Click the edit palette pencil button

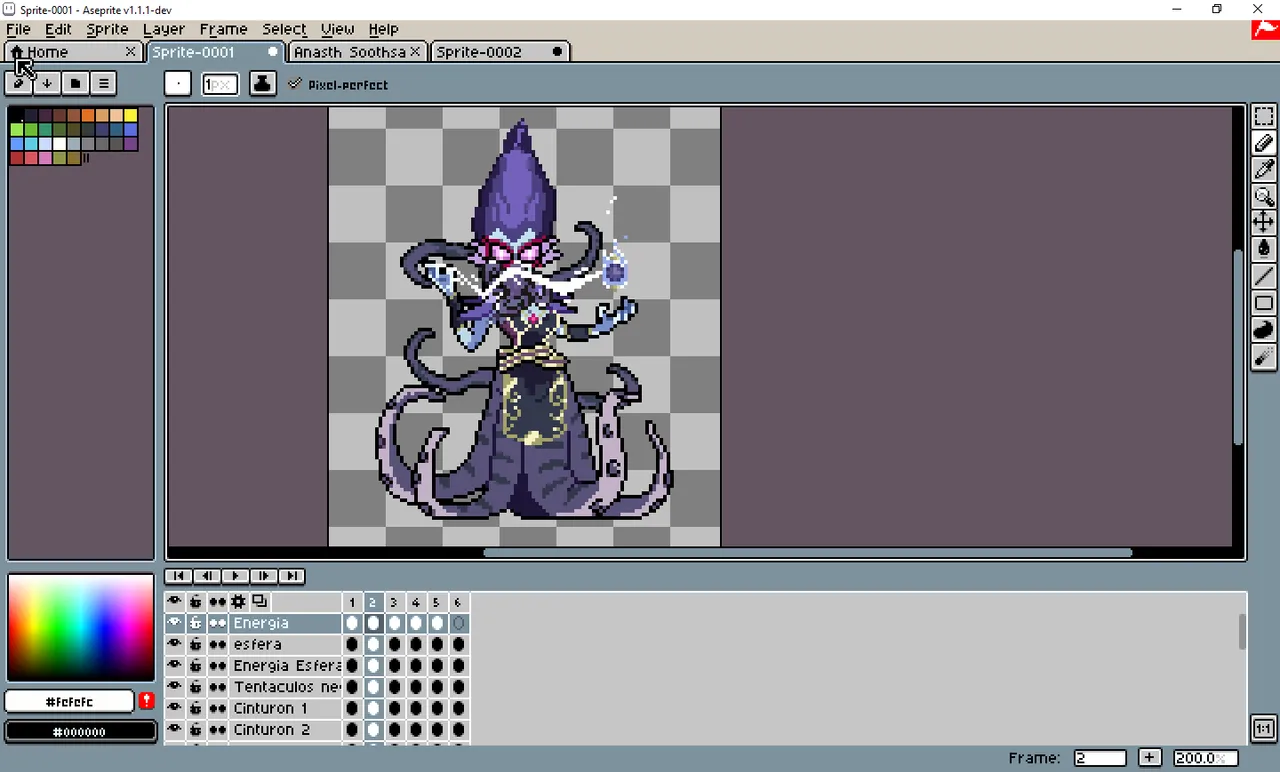click(x=19, y=83)
